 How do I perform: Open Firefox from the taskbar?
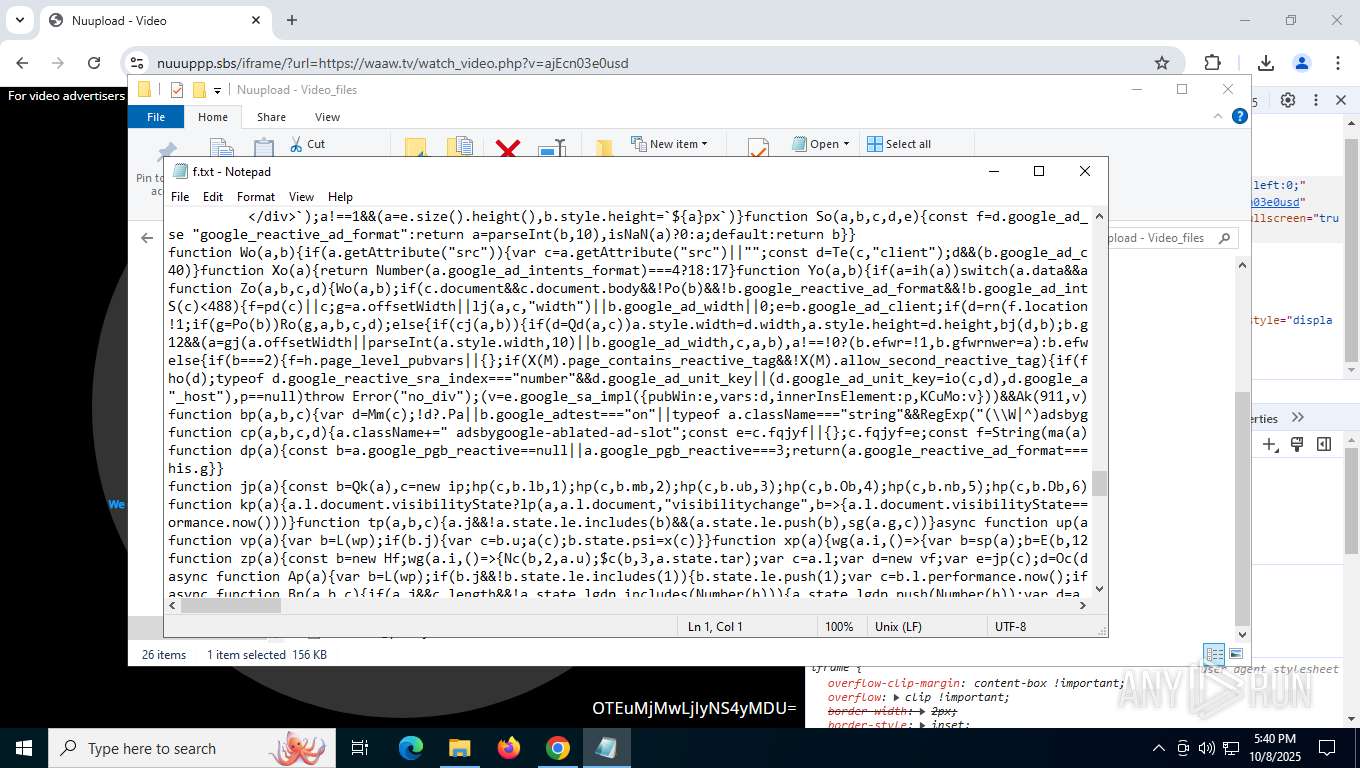(x=509, y=748)
